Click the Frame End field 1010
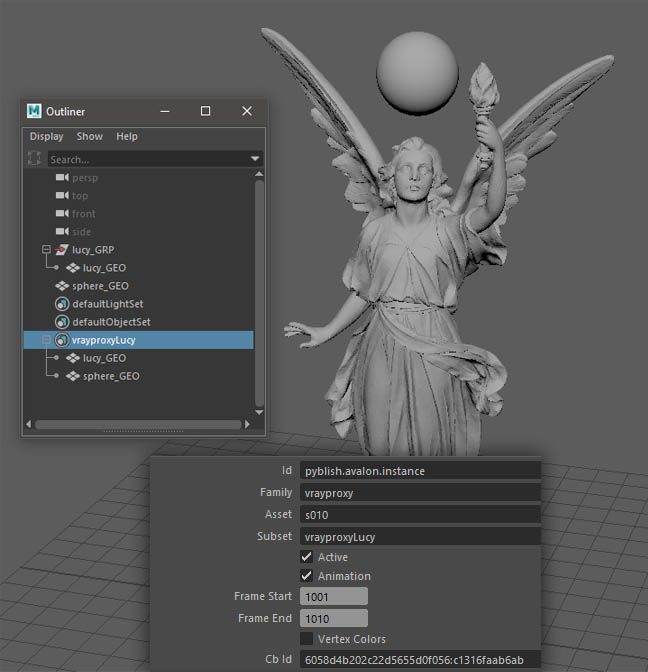The image size is (648, 672). point(334,618)
